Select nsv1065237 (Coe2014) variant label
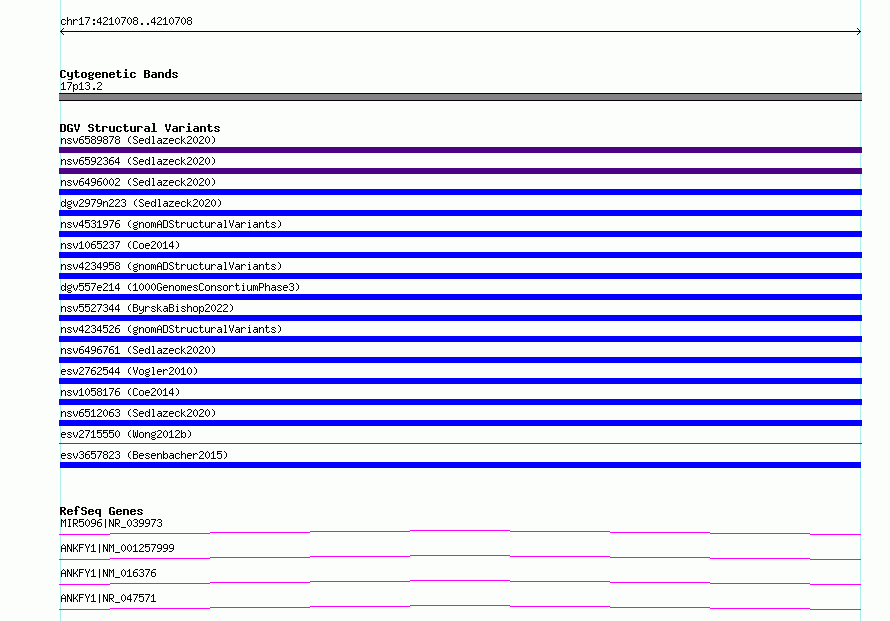The width and height of the screenshot is (890, 621). click(x=120, y=245)
